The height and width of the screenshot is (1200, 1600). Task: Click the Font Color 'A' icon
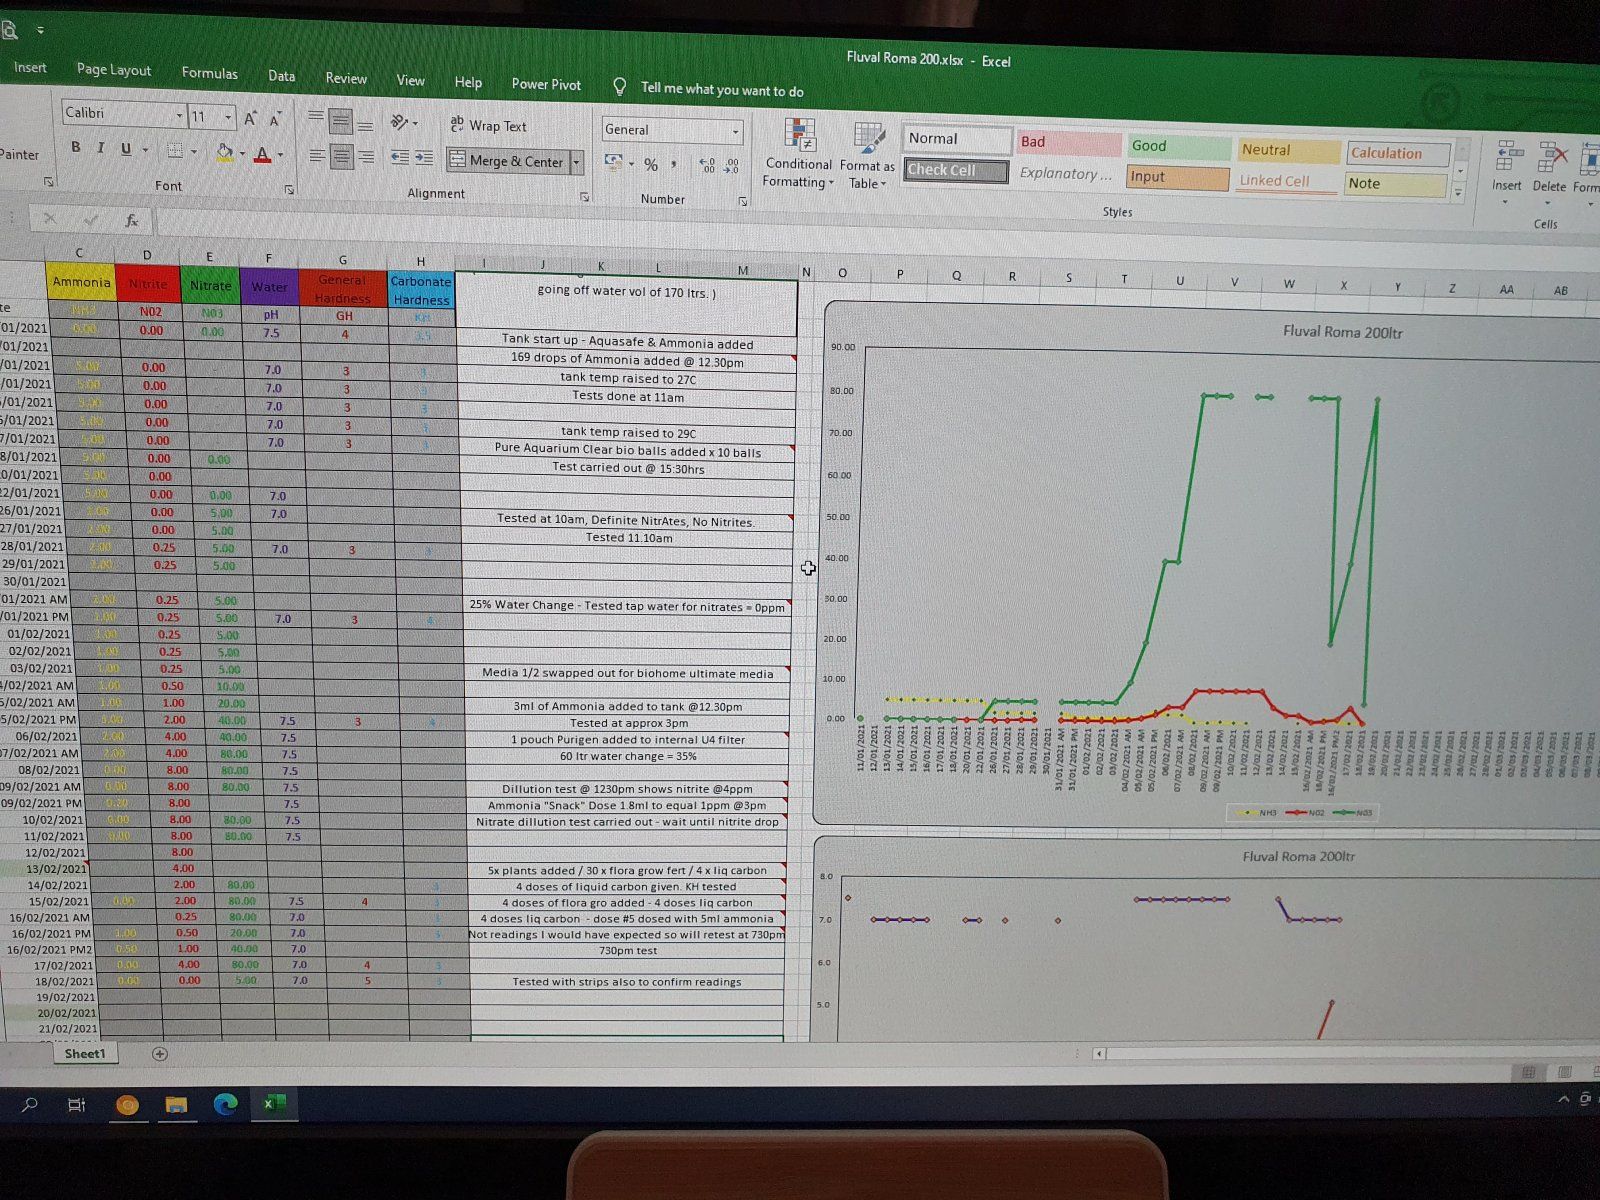(262, 154)
